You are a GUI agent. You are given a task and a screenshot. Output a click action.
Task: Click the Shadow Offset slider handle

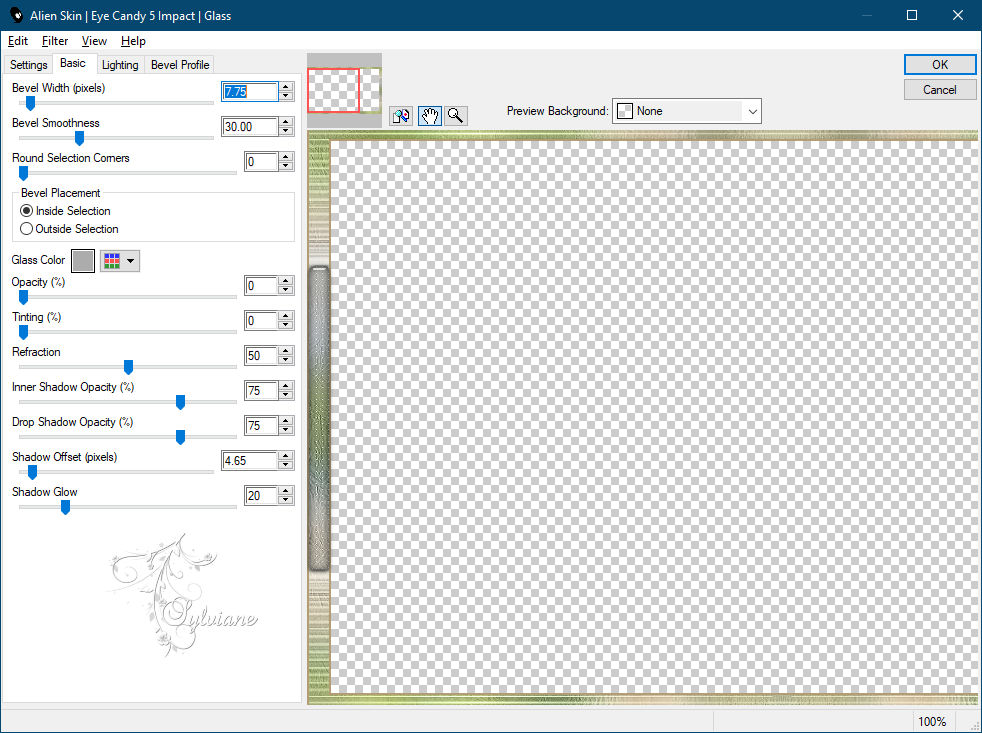[x=33, y=472]
